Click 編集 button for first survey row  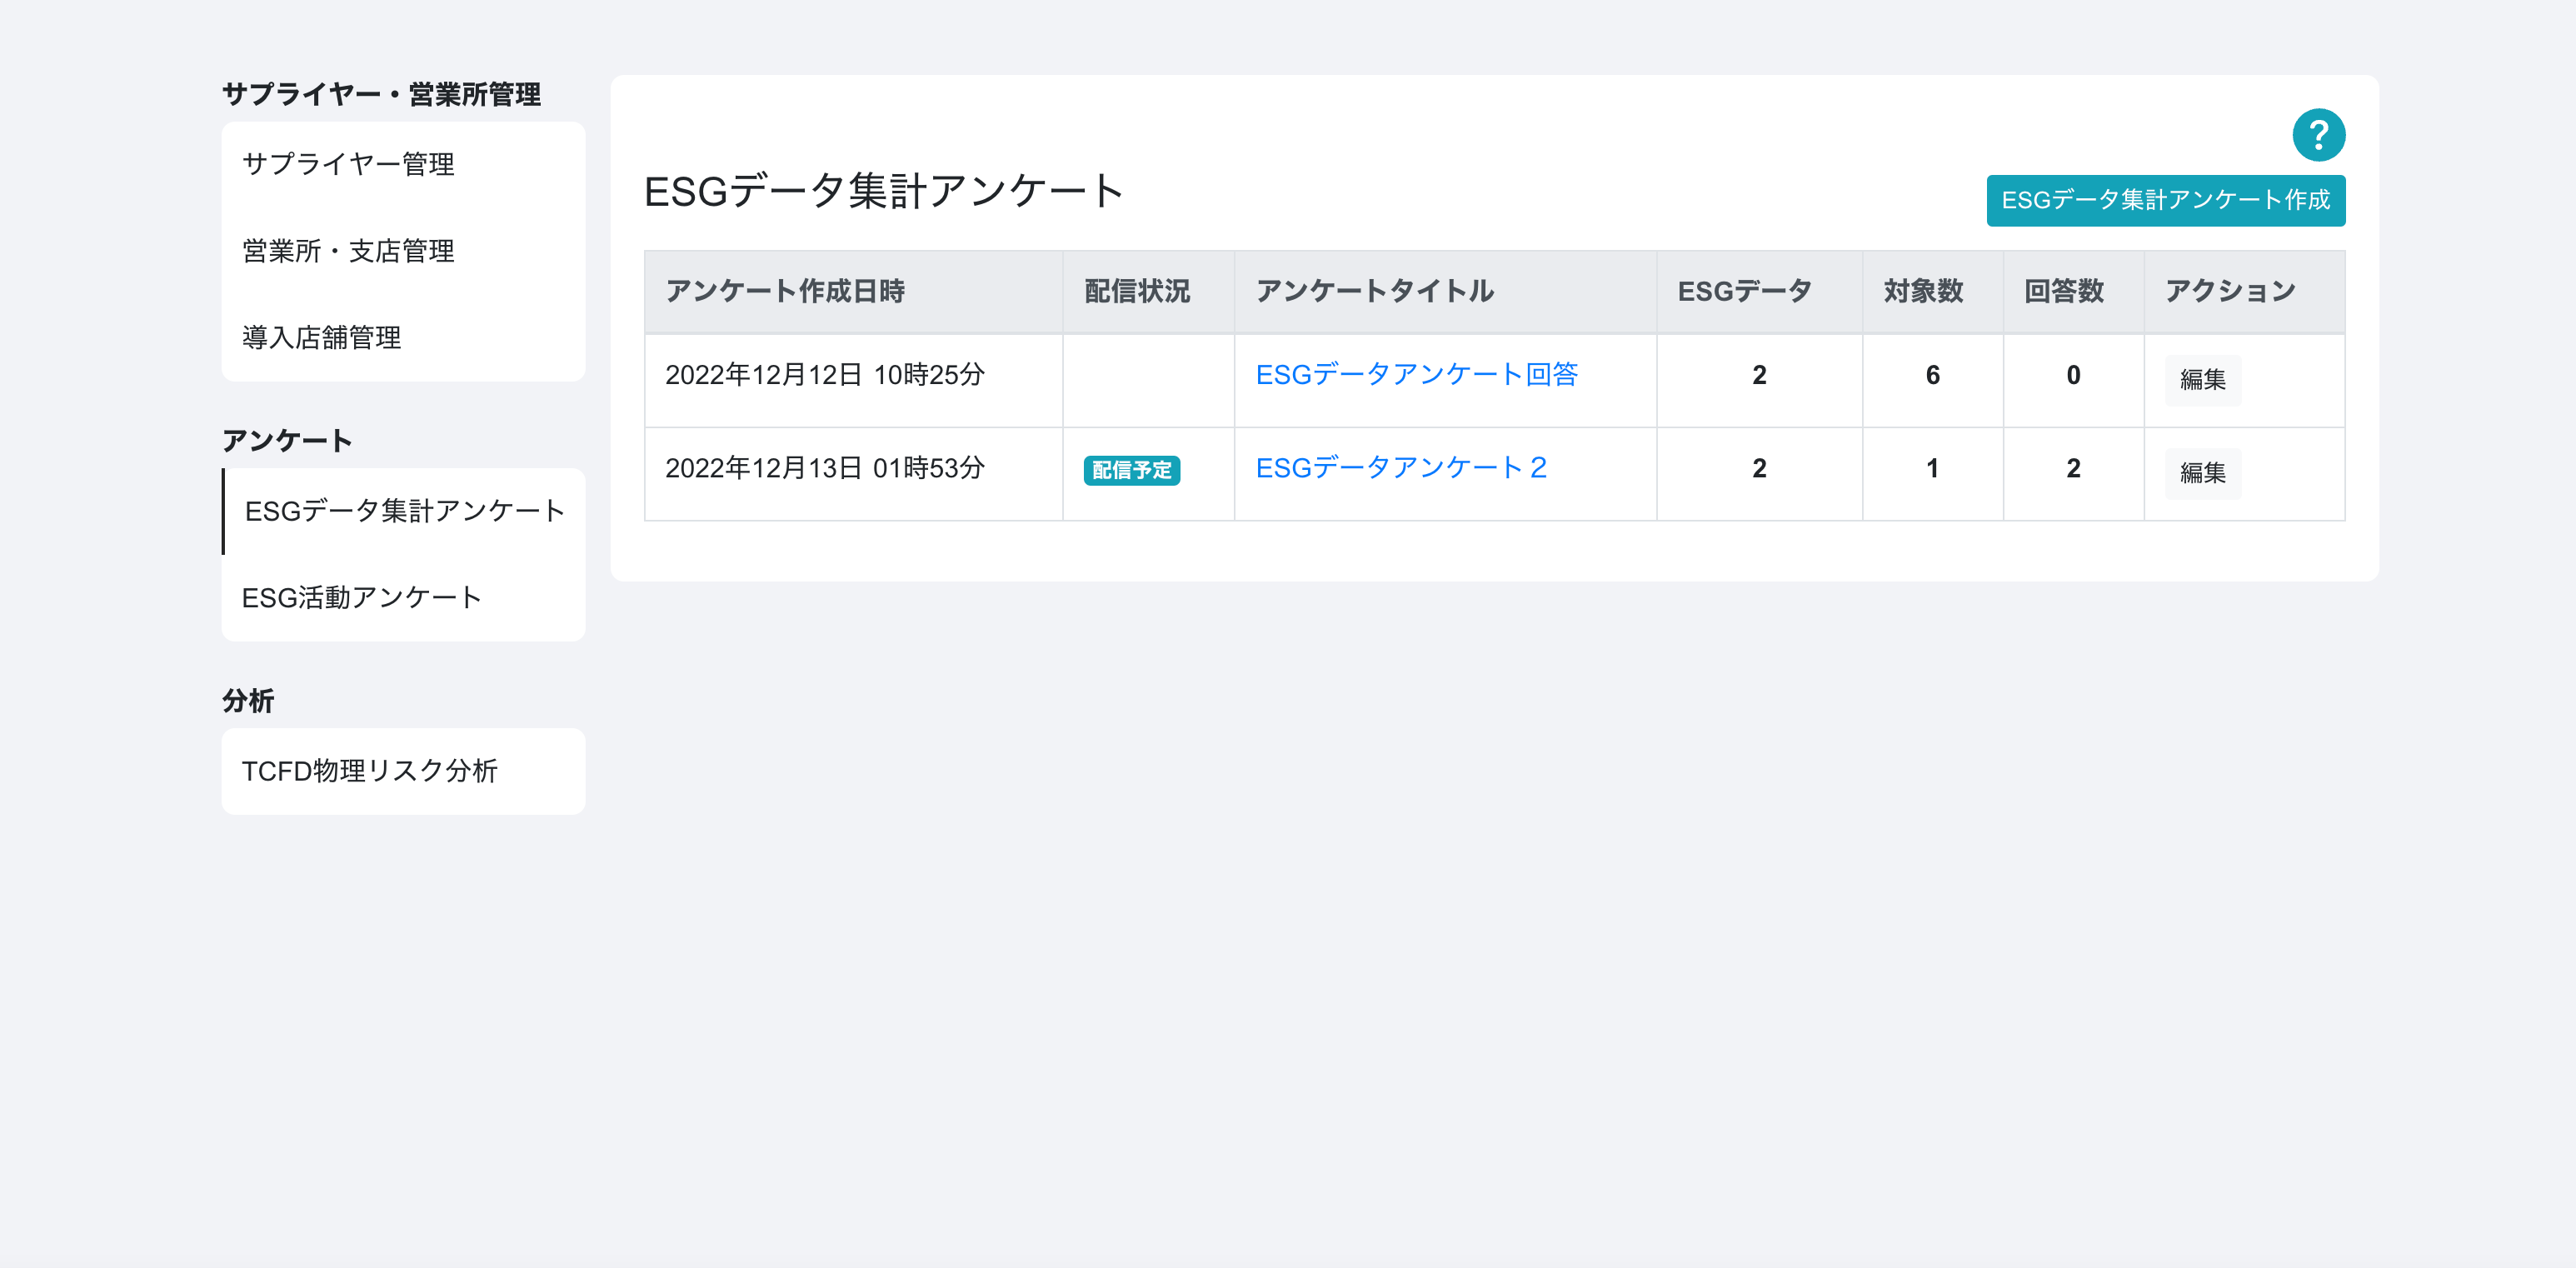pyautogui.click(x=2202, y=380)
